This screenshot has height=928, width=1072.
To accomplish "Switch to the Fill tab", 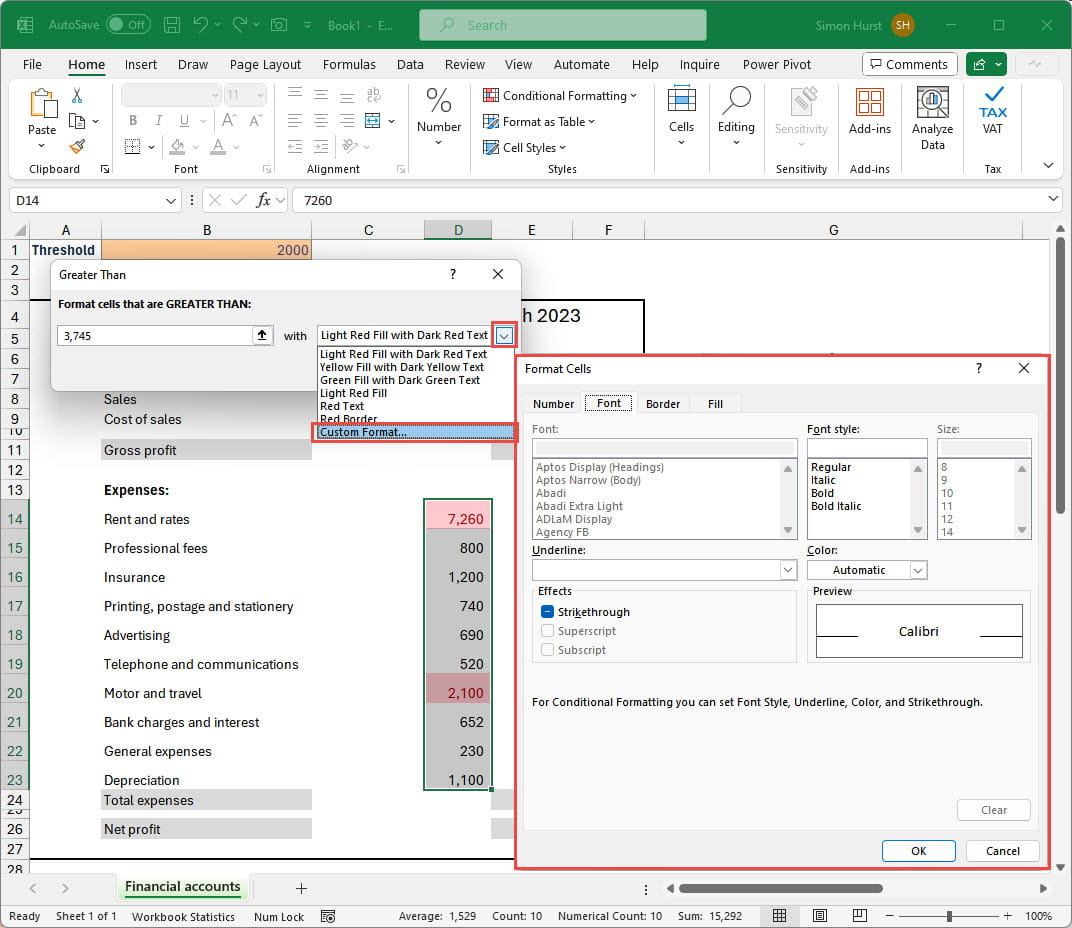I will [x=715, y=404].
